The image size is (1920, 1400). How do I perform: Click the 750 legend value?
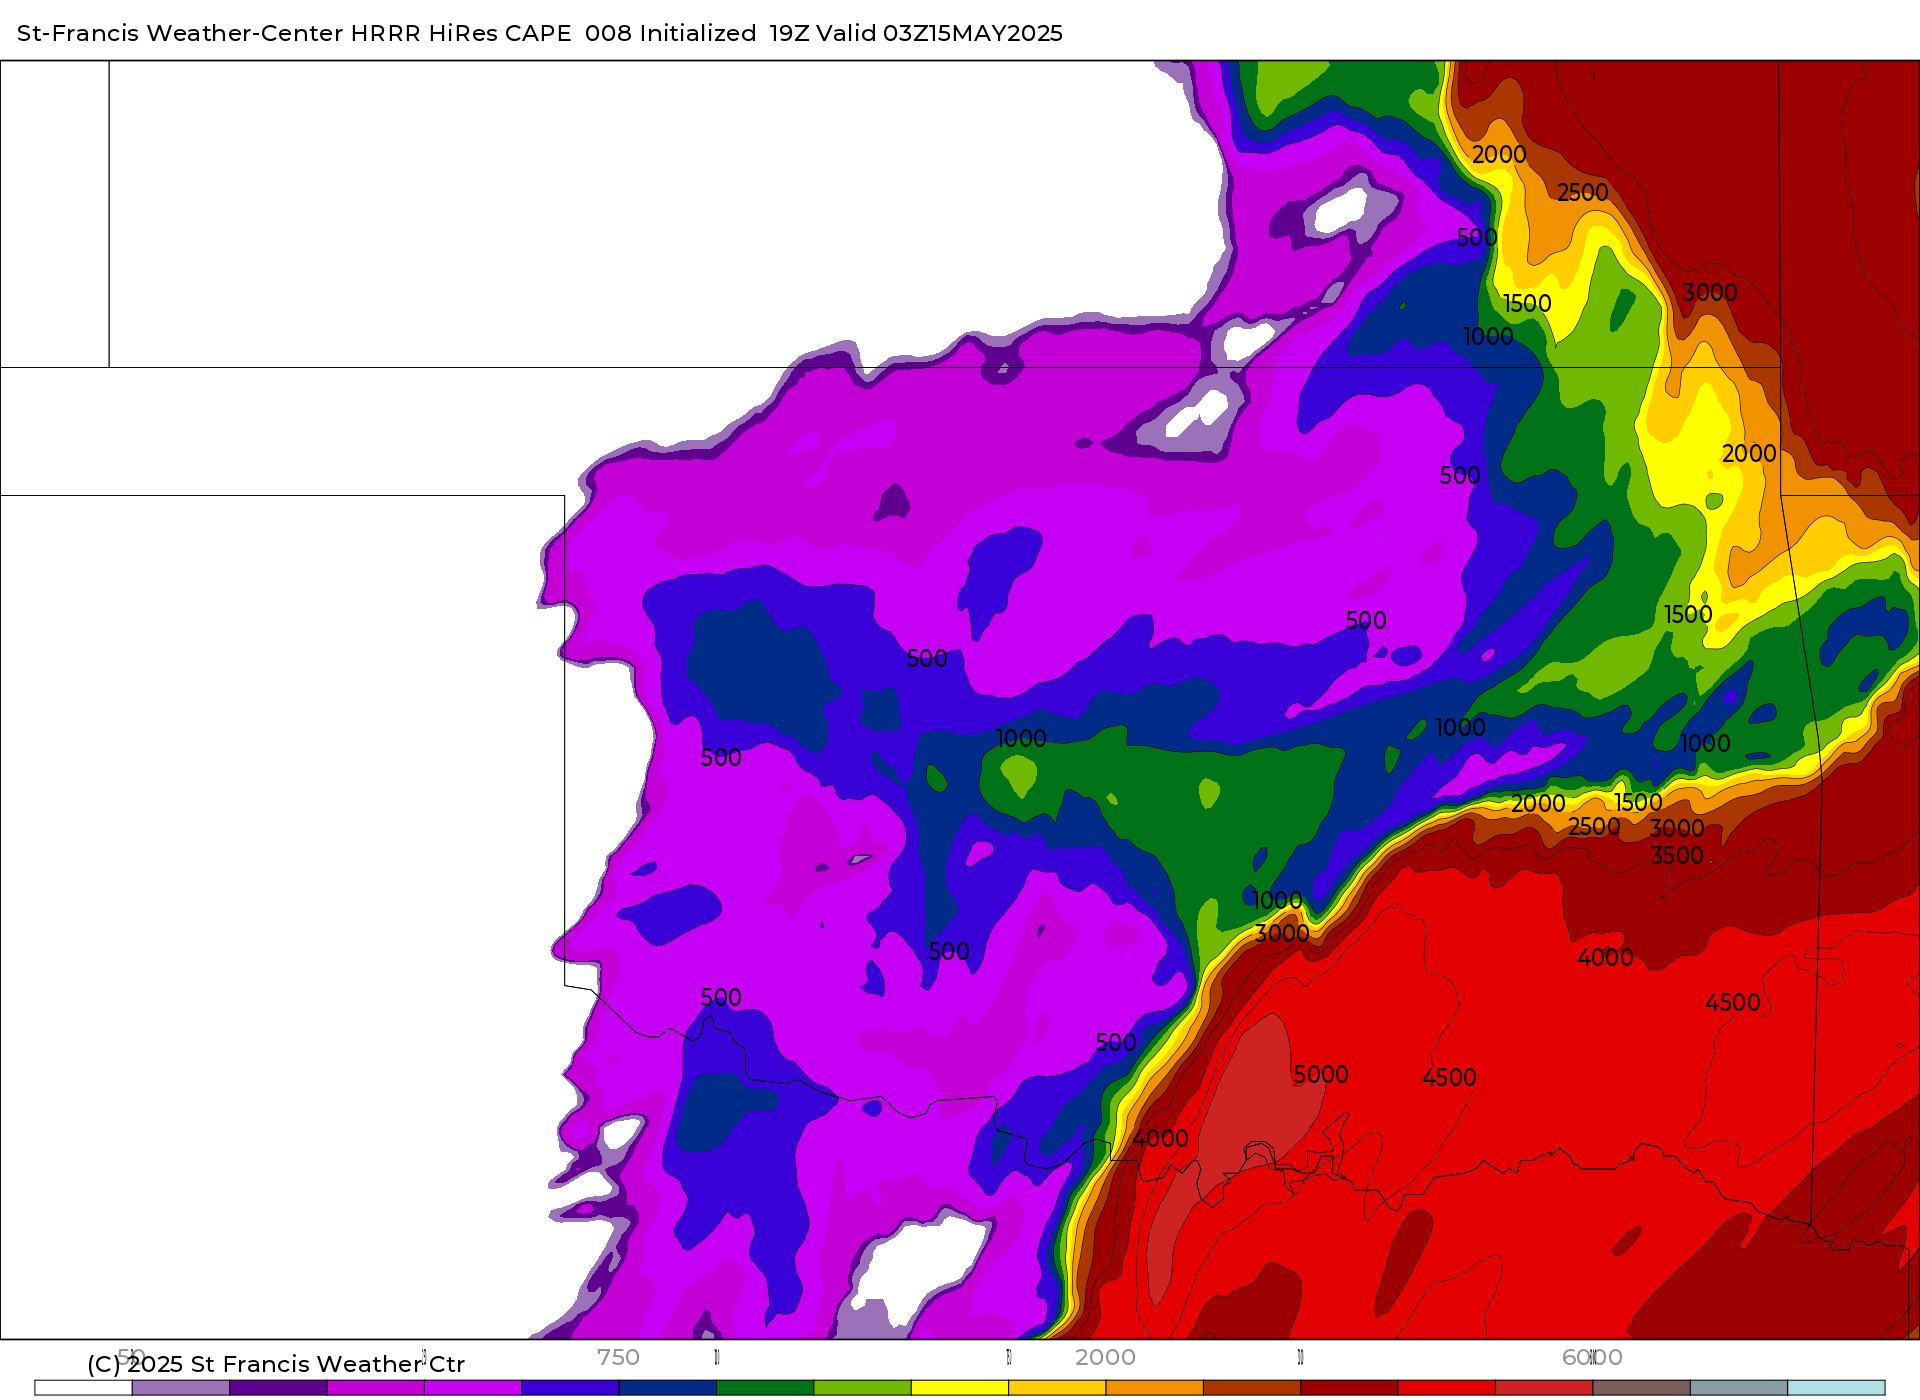pyautogui.click(x=618, y=1357)
